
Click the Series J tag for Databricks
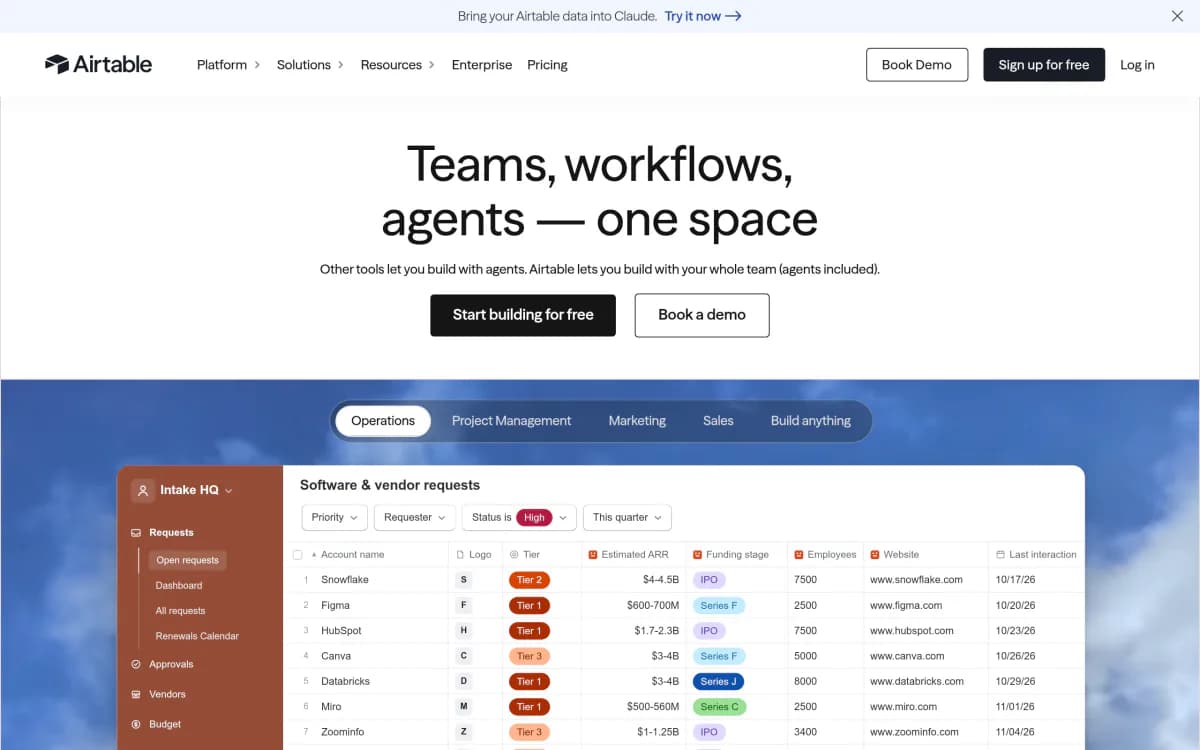click(x=718, y=681)
